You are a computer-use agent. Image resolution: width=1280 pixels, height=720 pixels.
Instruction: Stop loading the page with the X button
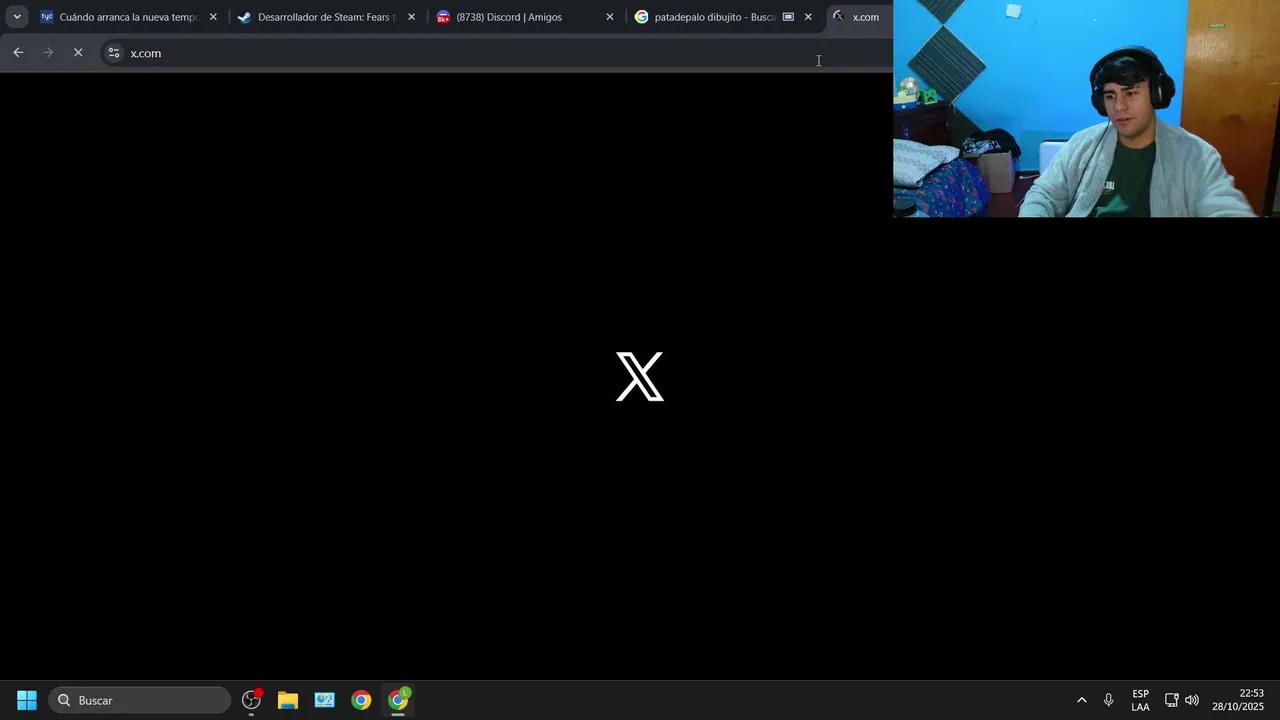pos(78,53)
